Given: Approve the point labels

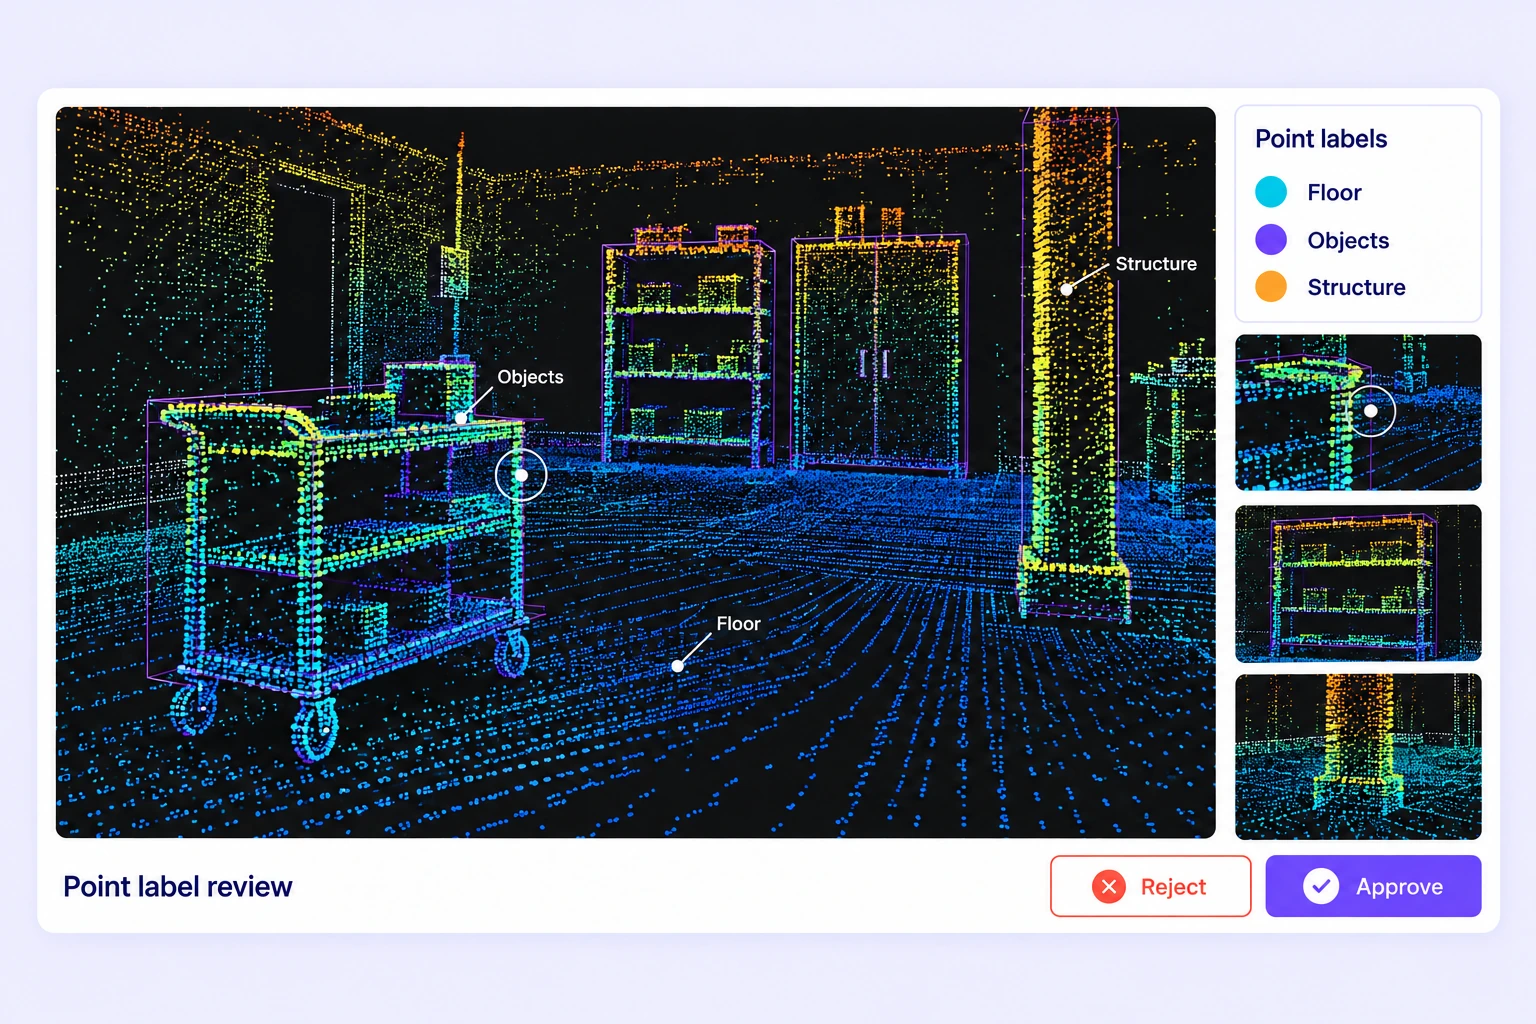Looking at the screenshot, I should click(x=1373, y=886).
